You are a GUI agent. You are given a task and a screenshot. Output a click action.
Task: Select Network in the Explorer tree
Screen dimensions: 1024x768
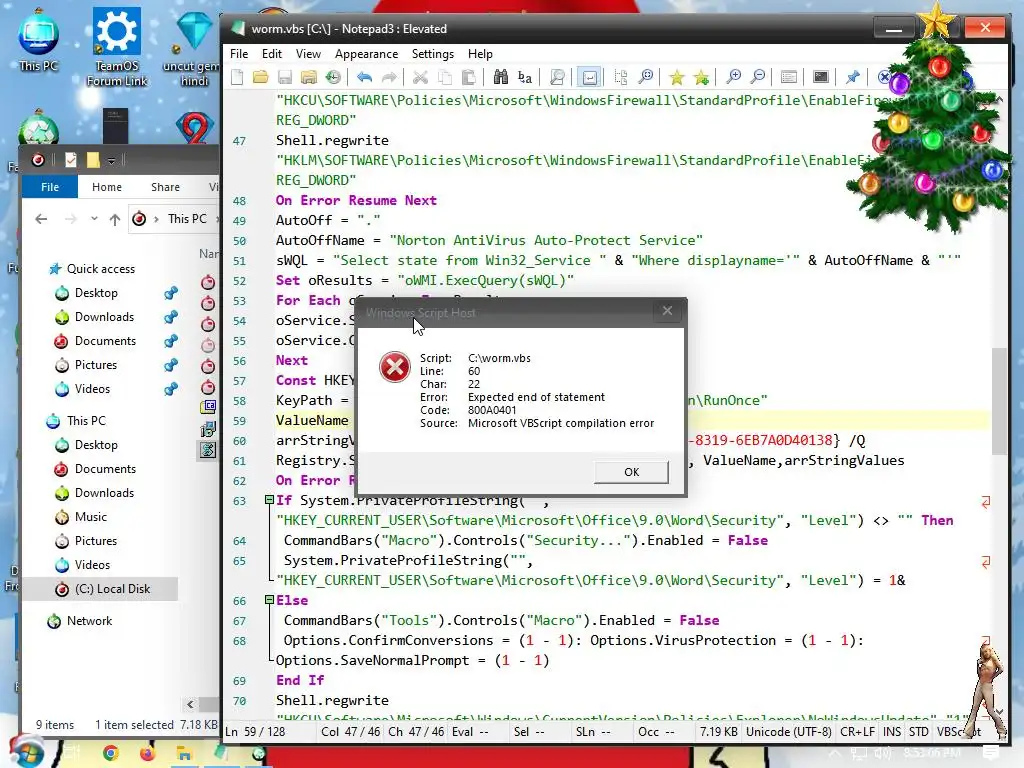pyautogui.click(x=89, y=621)
